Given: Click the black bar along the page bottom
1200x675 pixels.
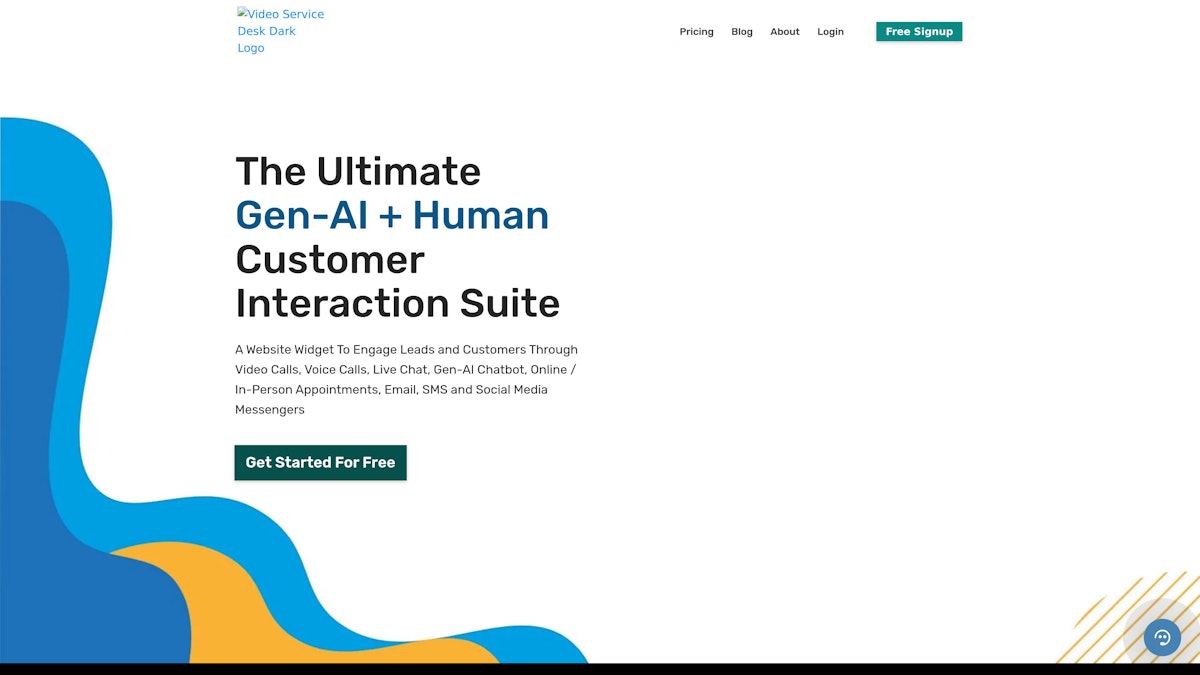Looking at the screenshot, I should (x=600, y=669).
